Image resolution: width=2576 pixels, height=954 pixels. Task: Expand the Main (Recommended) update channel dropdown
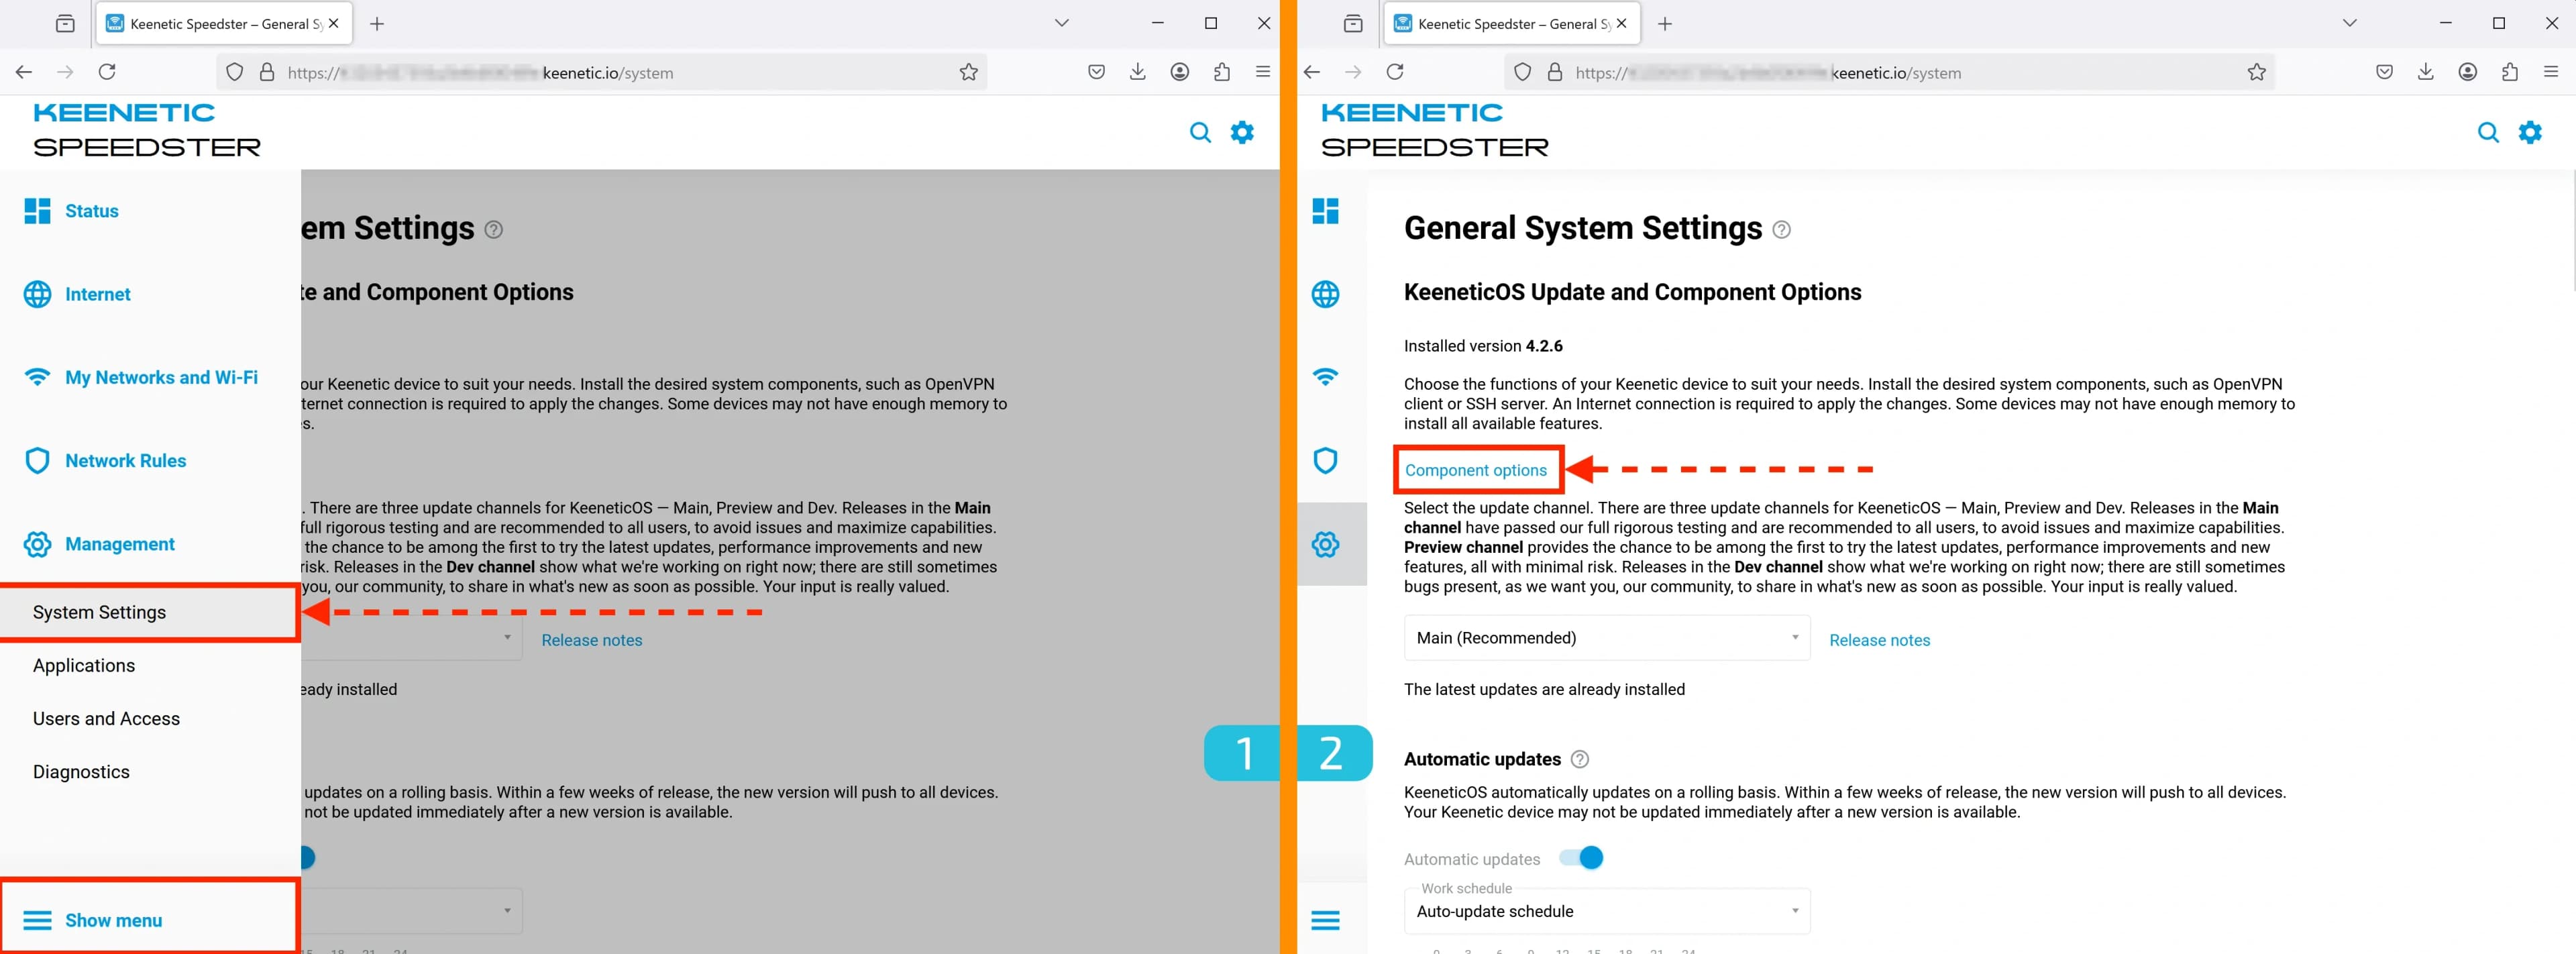(x=1606, y=638)
